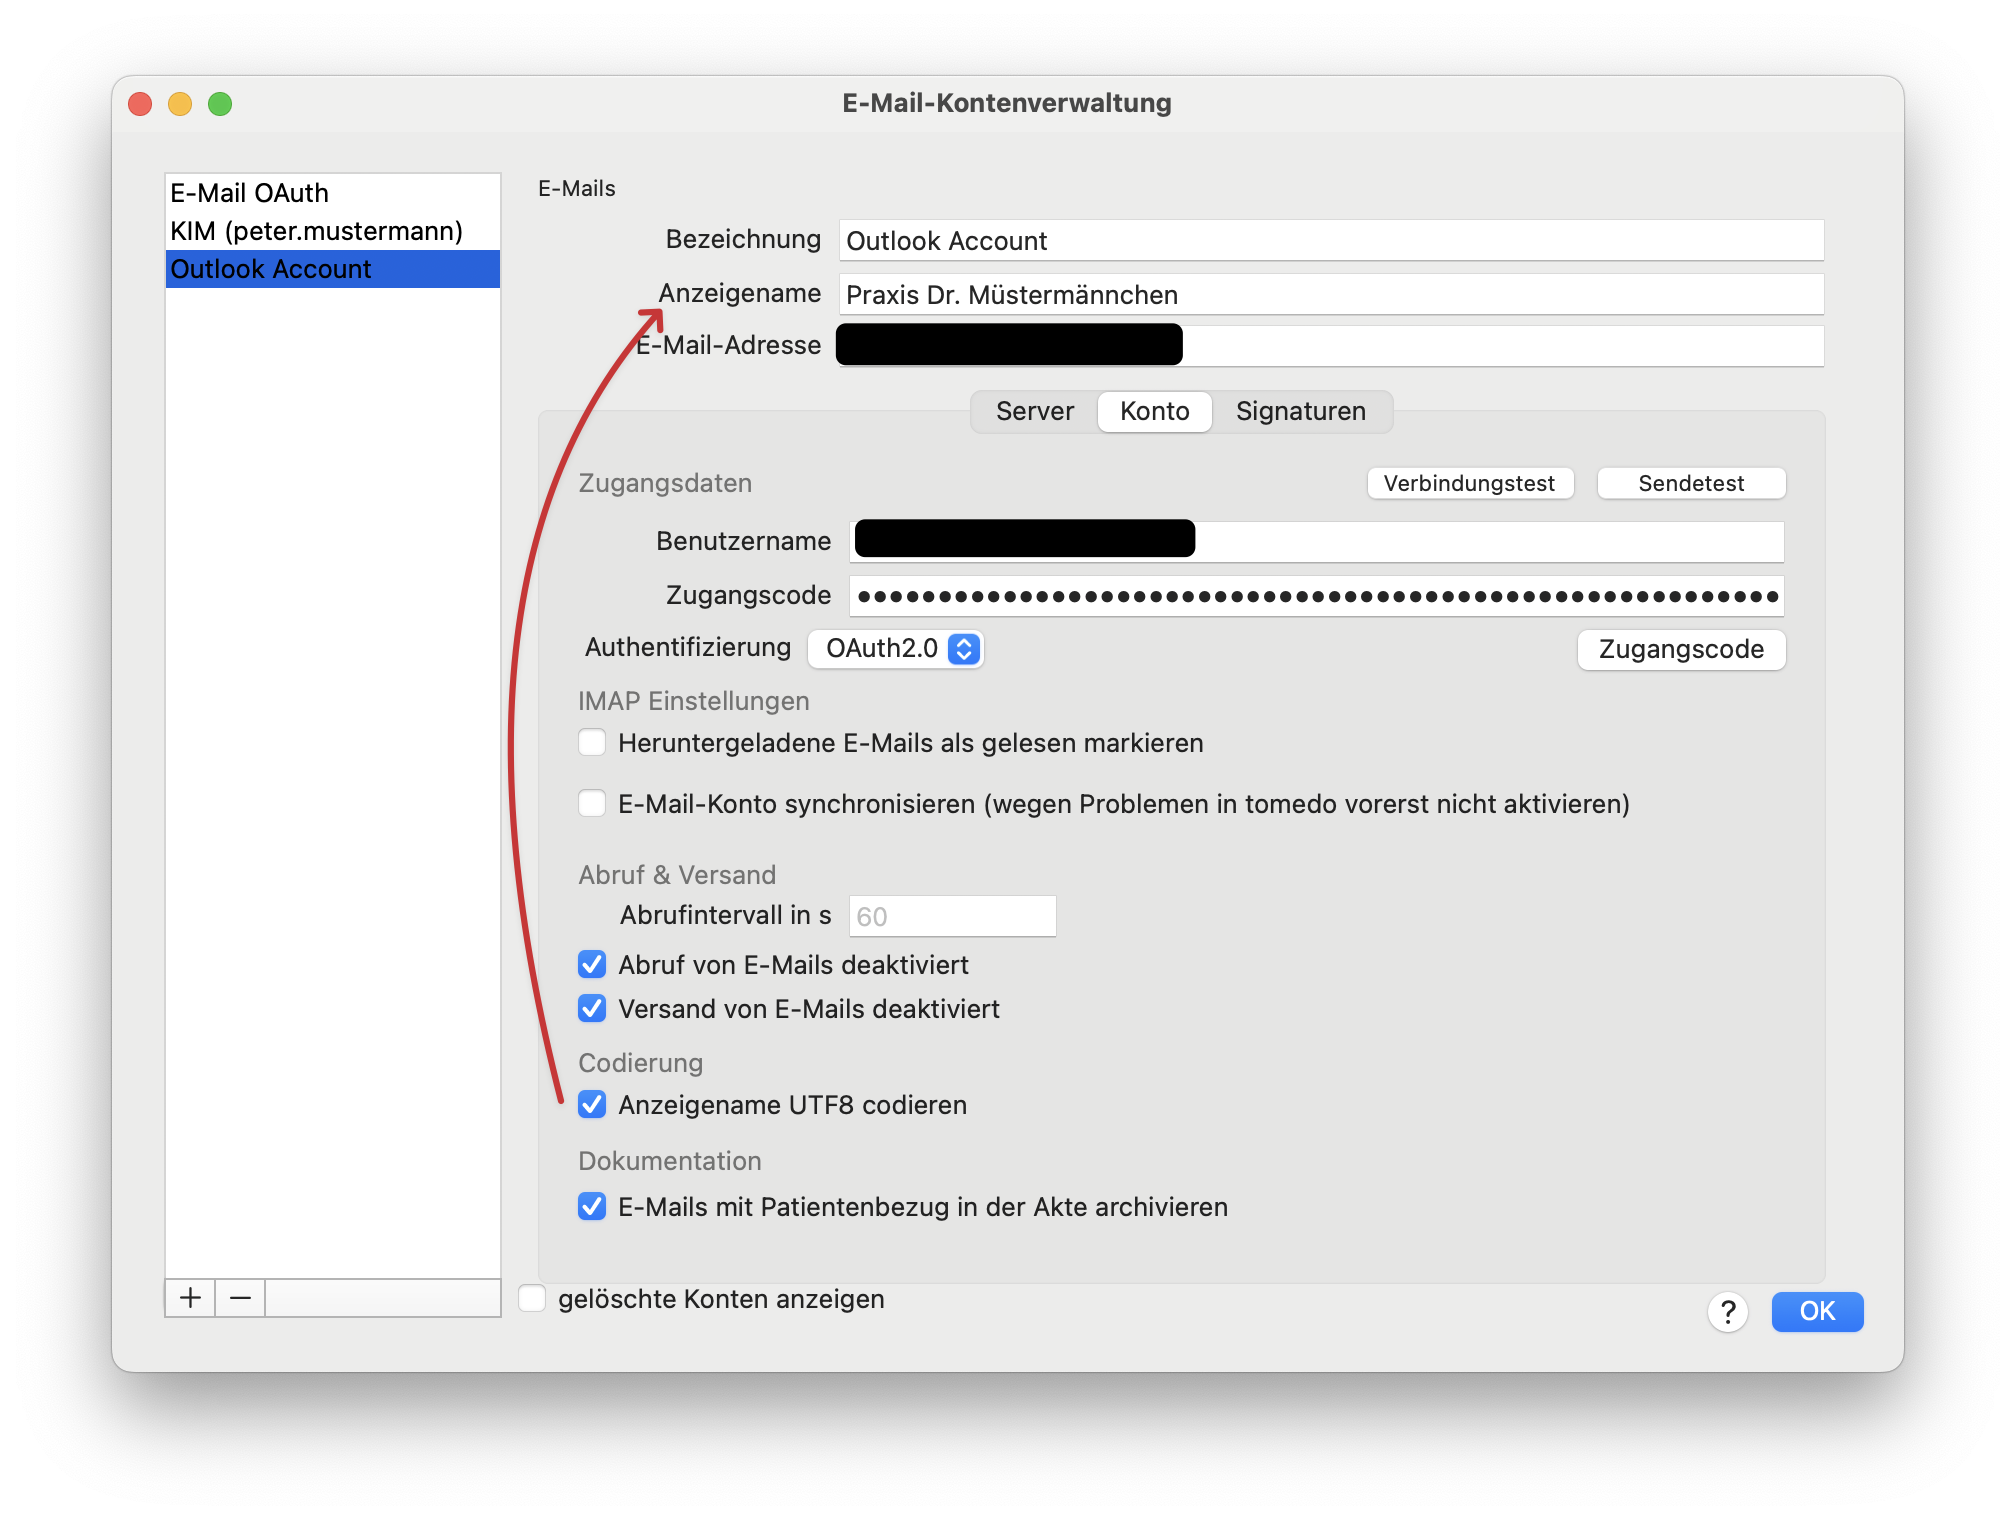
Task: Click into the Bezeichnung field
Action: click(x=1331, y=241)
